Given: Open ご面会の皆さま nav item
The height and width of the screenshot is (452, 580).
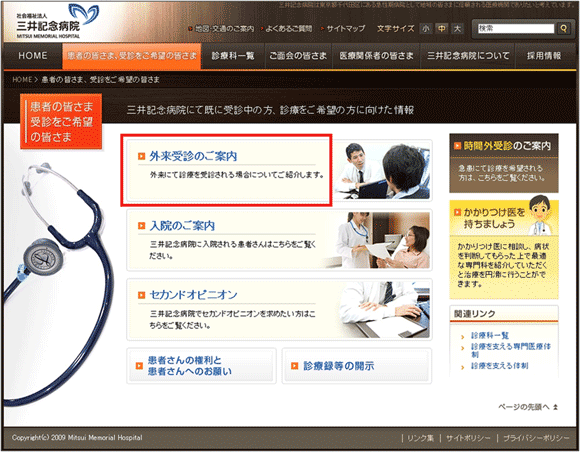Looking at the screenshot, I should [298, 56].
